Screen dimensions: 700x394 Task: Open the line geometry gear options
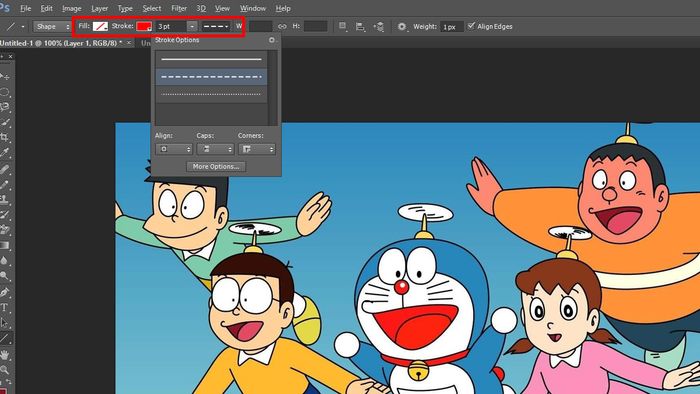point(402,27)
